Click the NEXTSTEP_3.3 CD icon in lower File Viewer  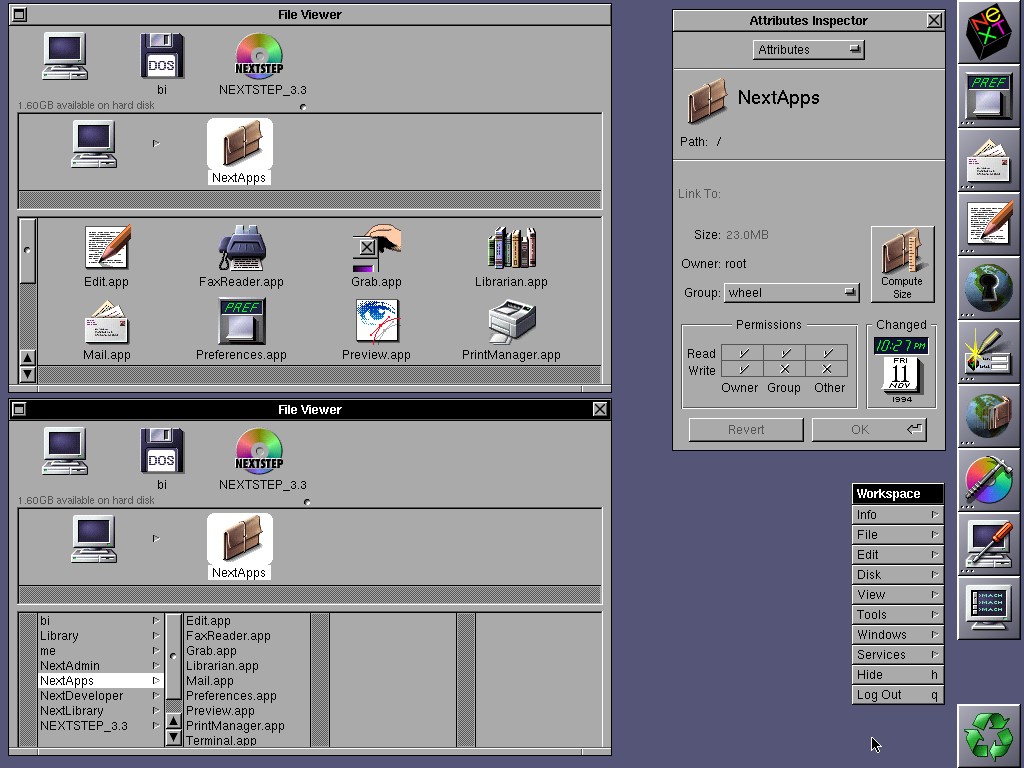tap(259, 451)
